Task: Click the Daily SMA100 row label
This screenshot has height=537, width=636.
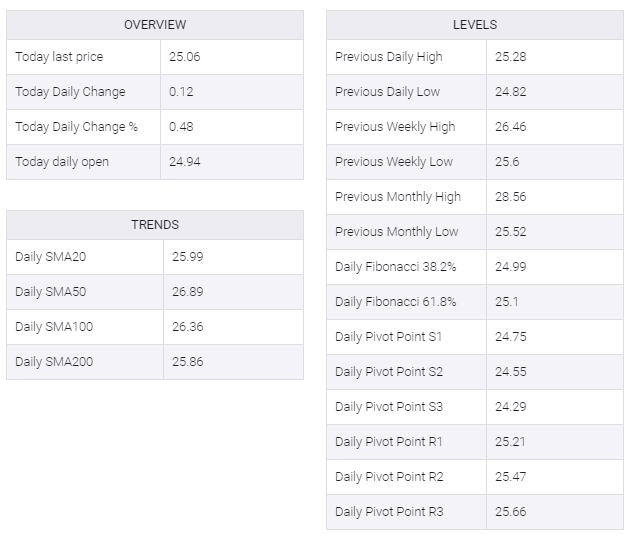Action: pos(54,327)
